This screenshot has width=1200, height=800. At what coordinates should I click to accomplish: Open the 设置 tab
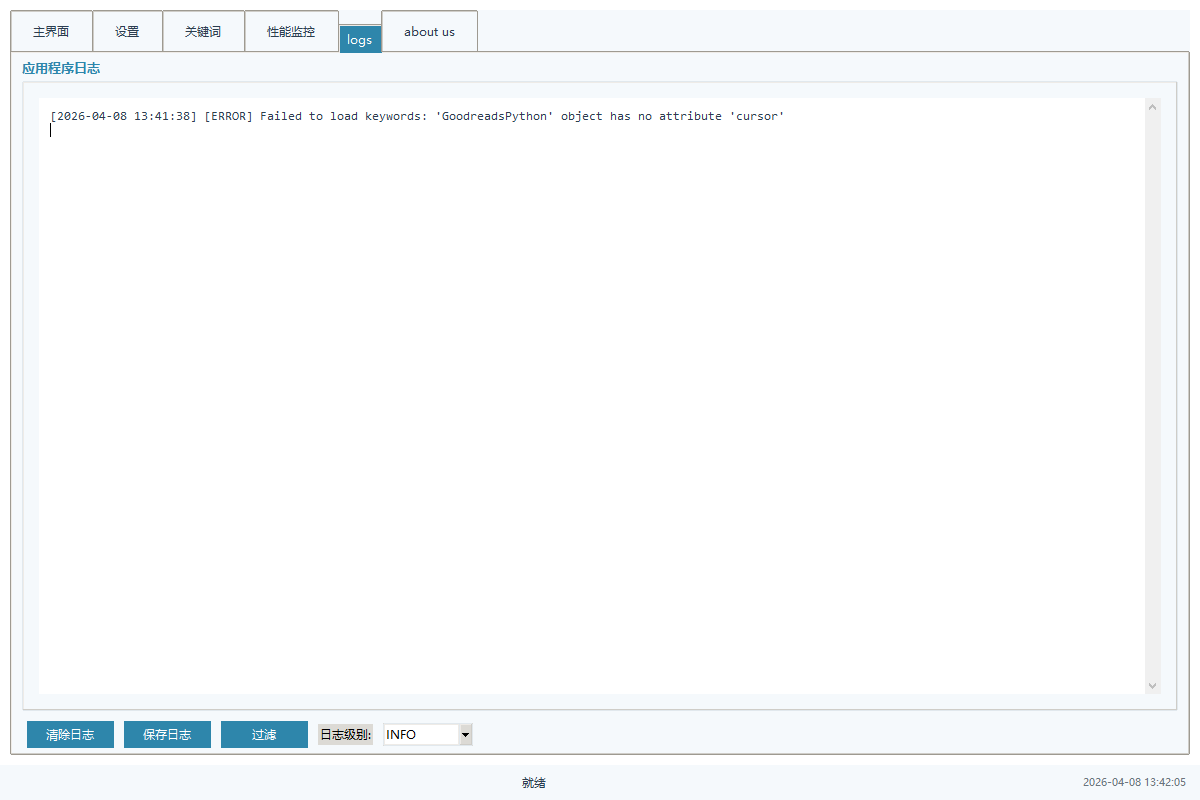(127, 32)
